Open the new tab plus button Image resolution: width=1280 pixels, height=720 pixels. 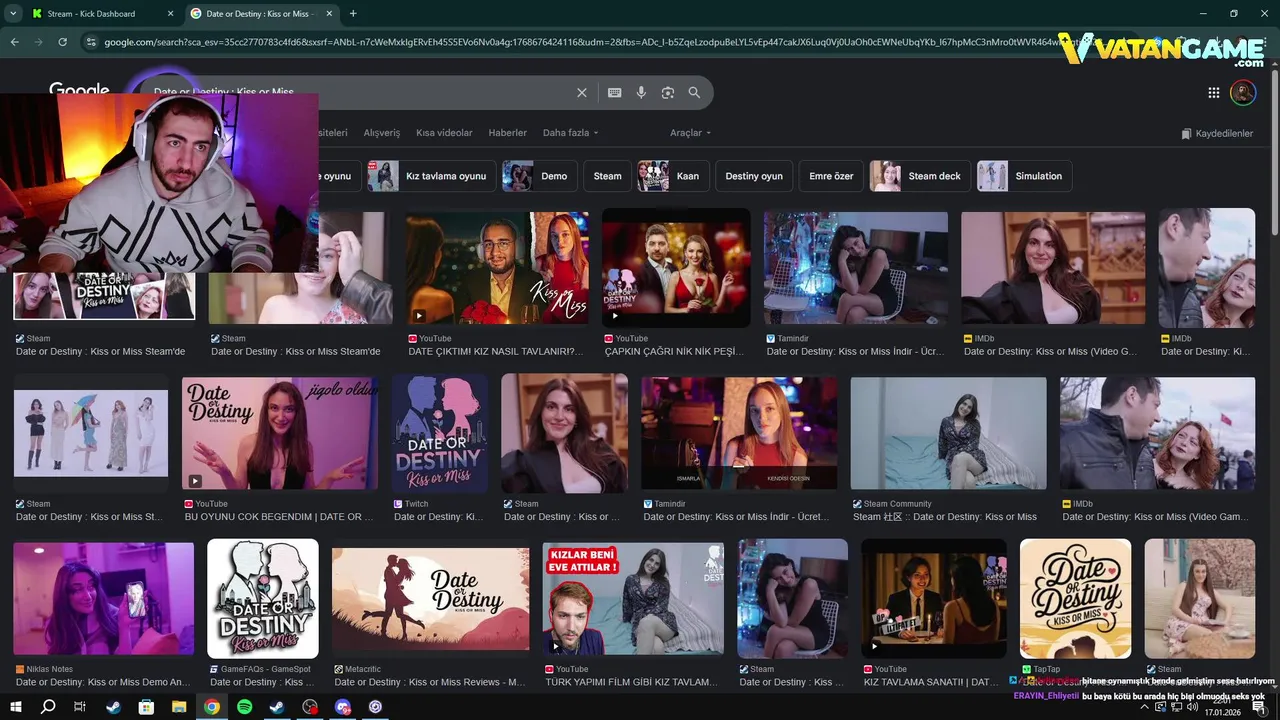[353, 14]
